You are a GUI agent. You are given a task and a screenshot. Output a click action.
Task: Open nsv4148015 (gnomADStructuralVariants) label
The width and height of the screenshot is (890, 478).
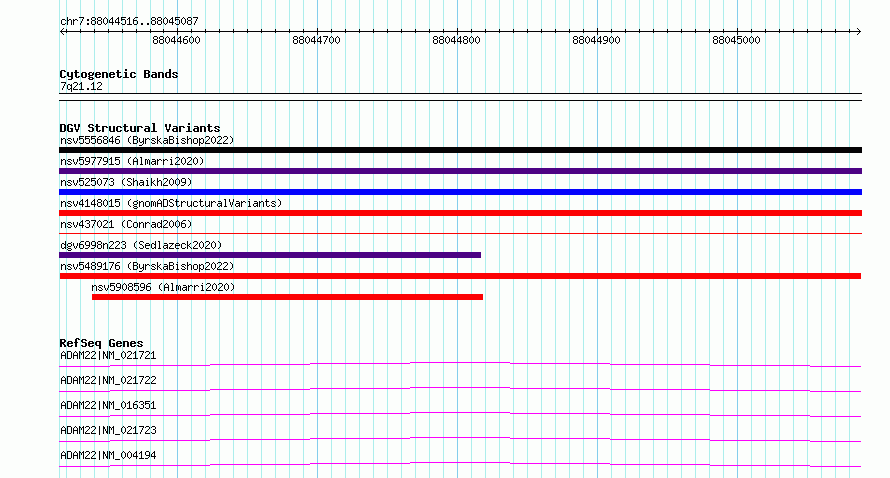point(171,203)
